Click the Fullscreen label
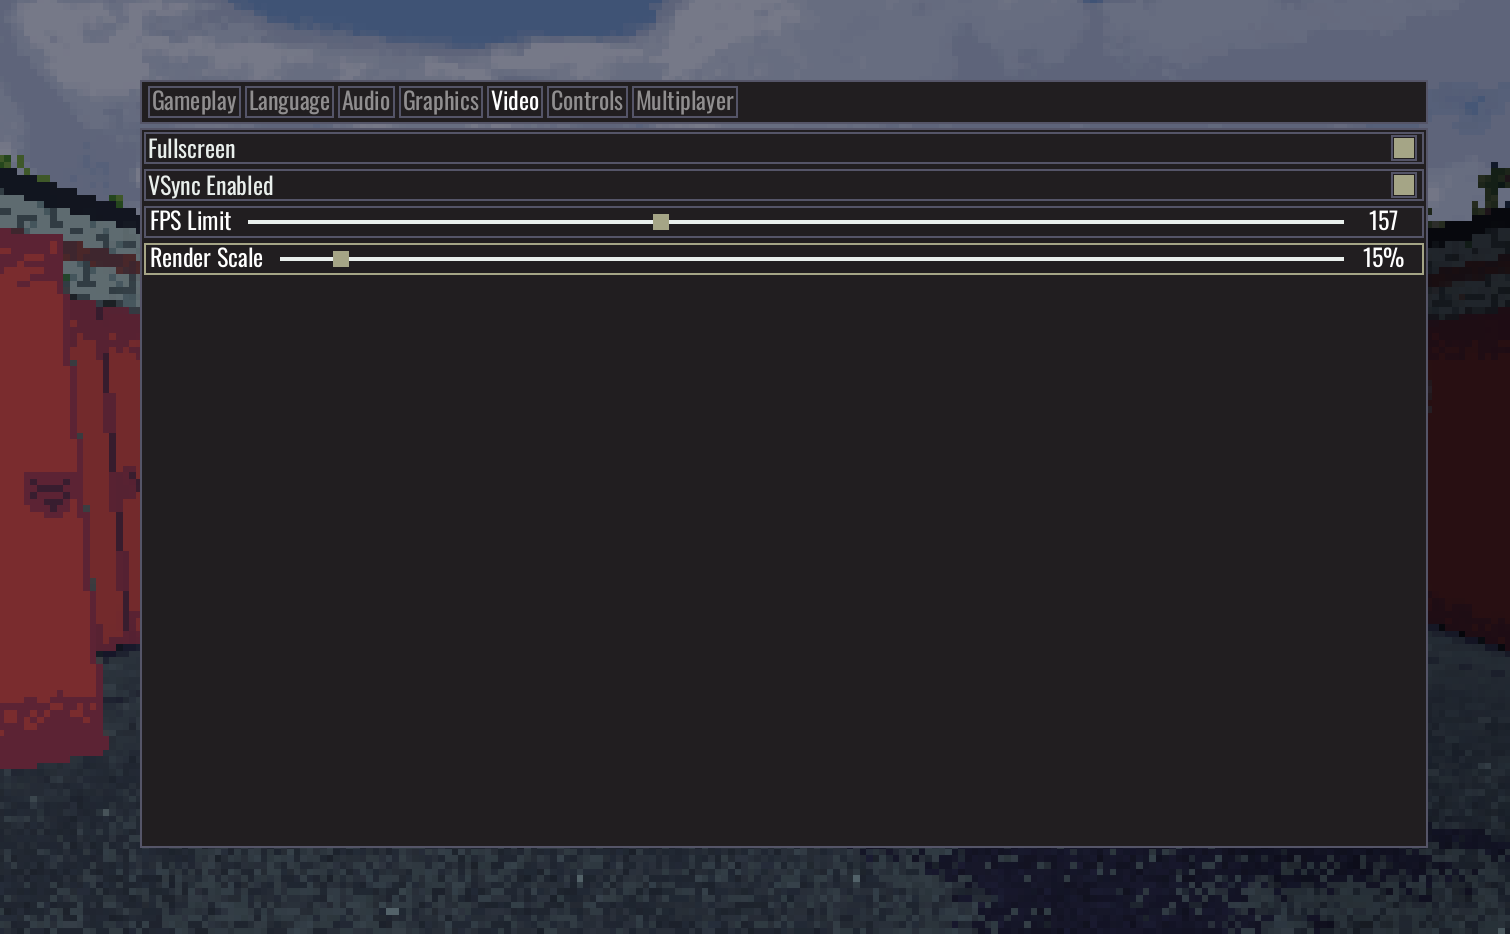The width and height of the screenshot is (1510, 934). [x=192, y=149]
